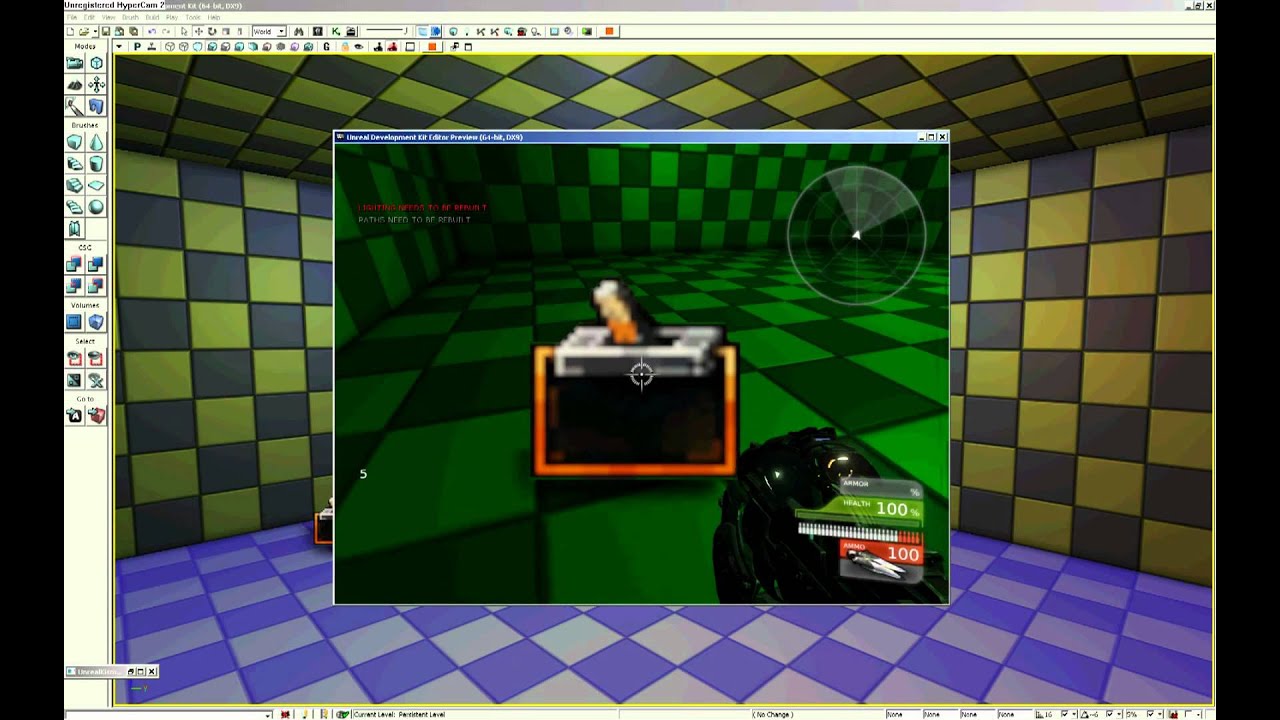1280x720 pixels.
Task: Show all actors icon
Action: pos(96,380)
